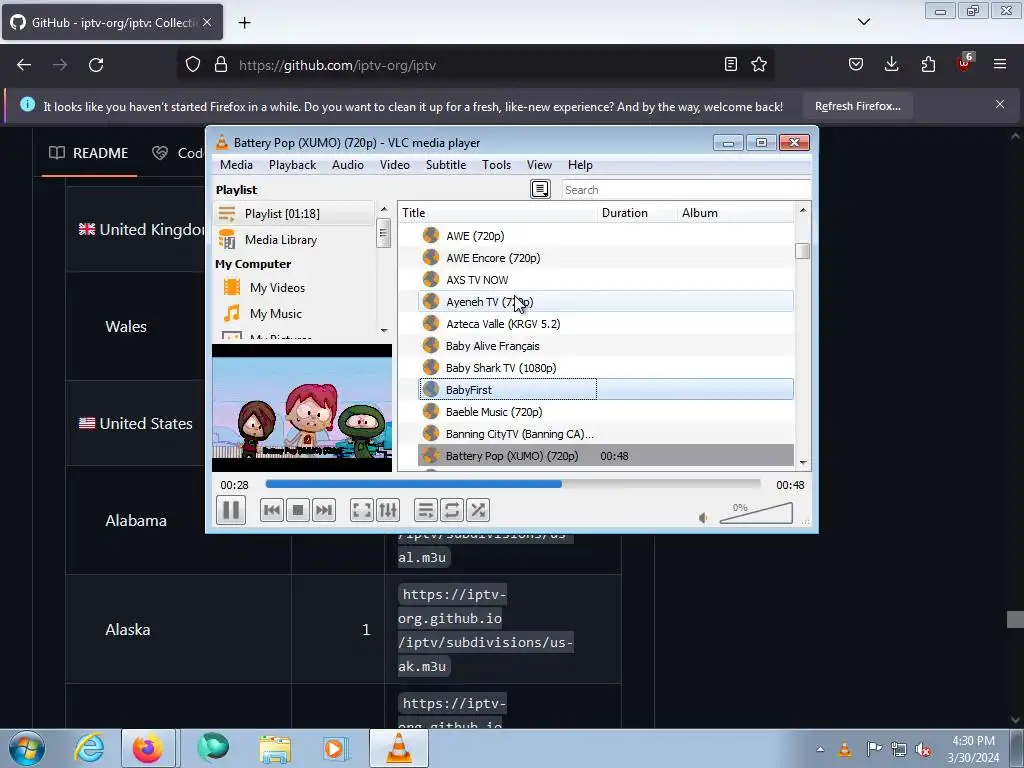The height and width of the screenshot is (768, 1024).
Task: Sort playlist by Duration column
Action: tap(637, 212)
